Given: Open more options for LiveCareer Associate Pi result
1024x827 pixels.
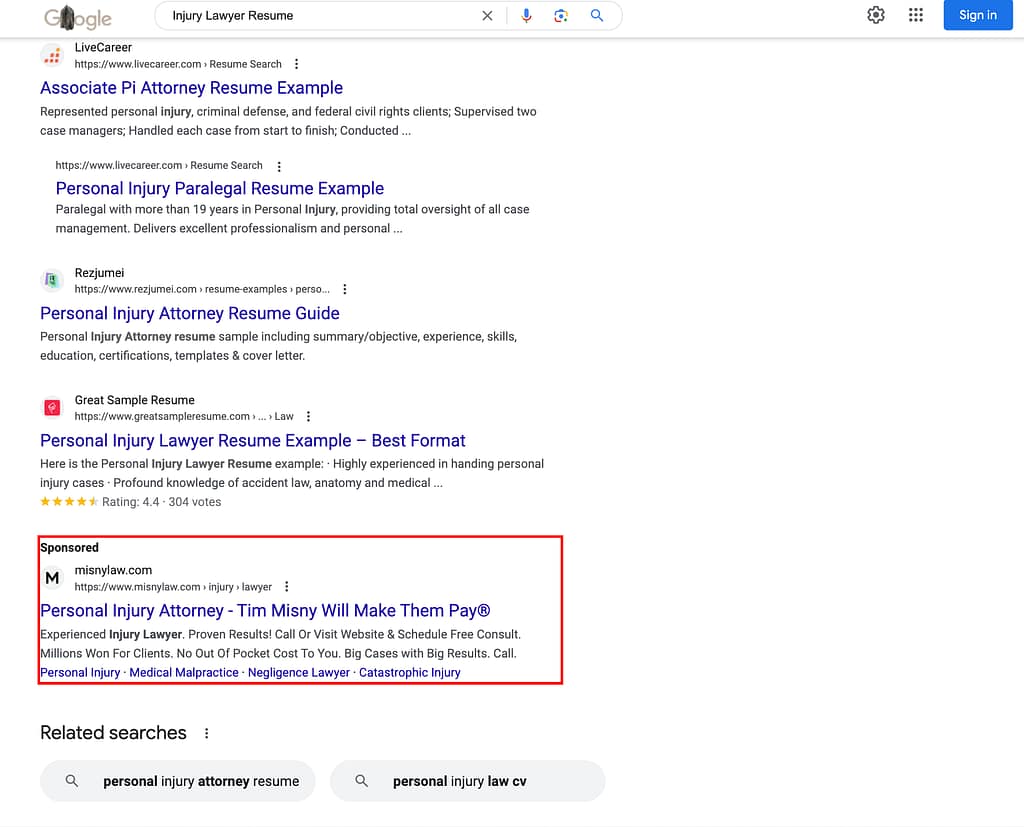Looking at the screenshot, I should pyautogui.click(x=296, y=64).
